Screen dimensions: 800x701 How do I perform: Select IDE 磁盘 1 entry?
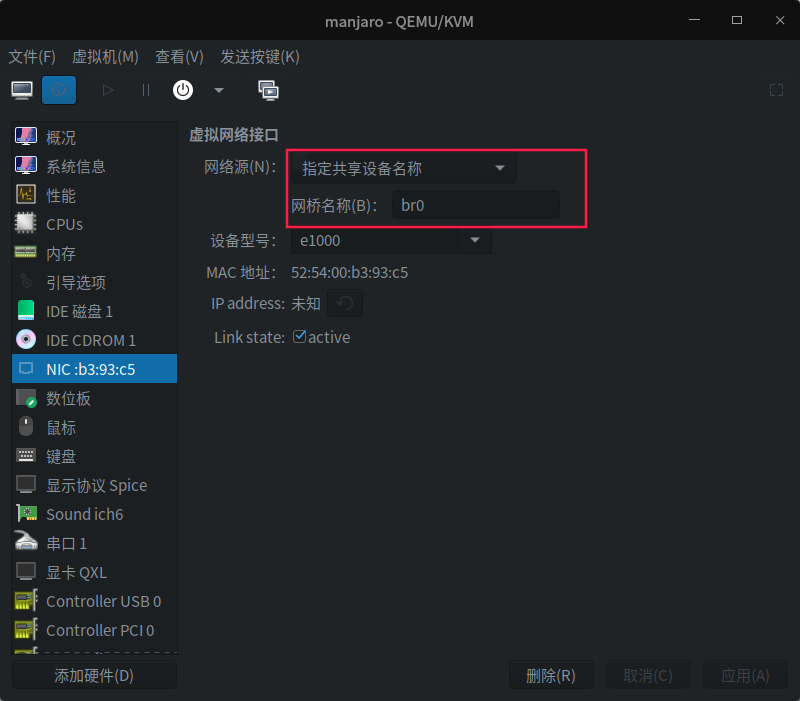(x=94, y=311)
